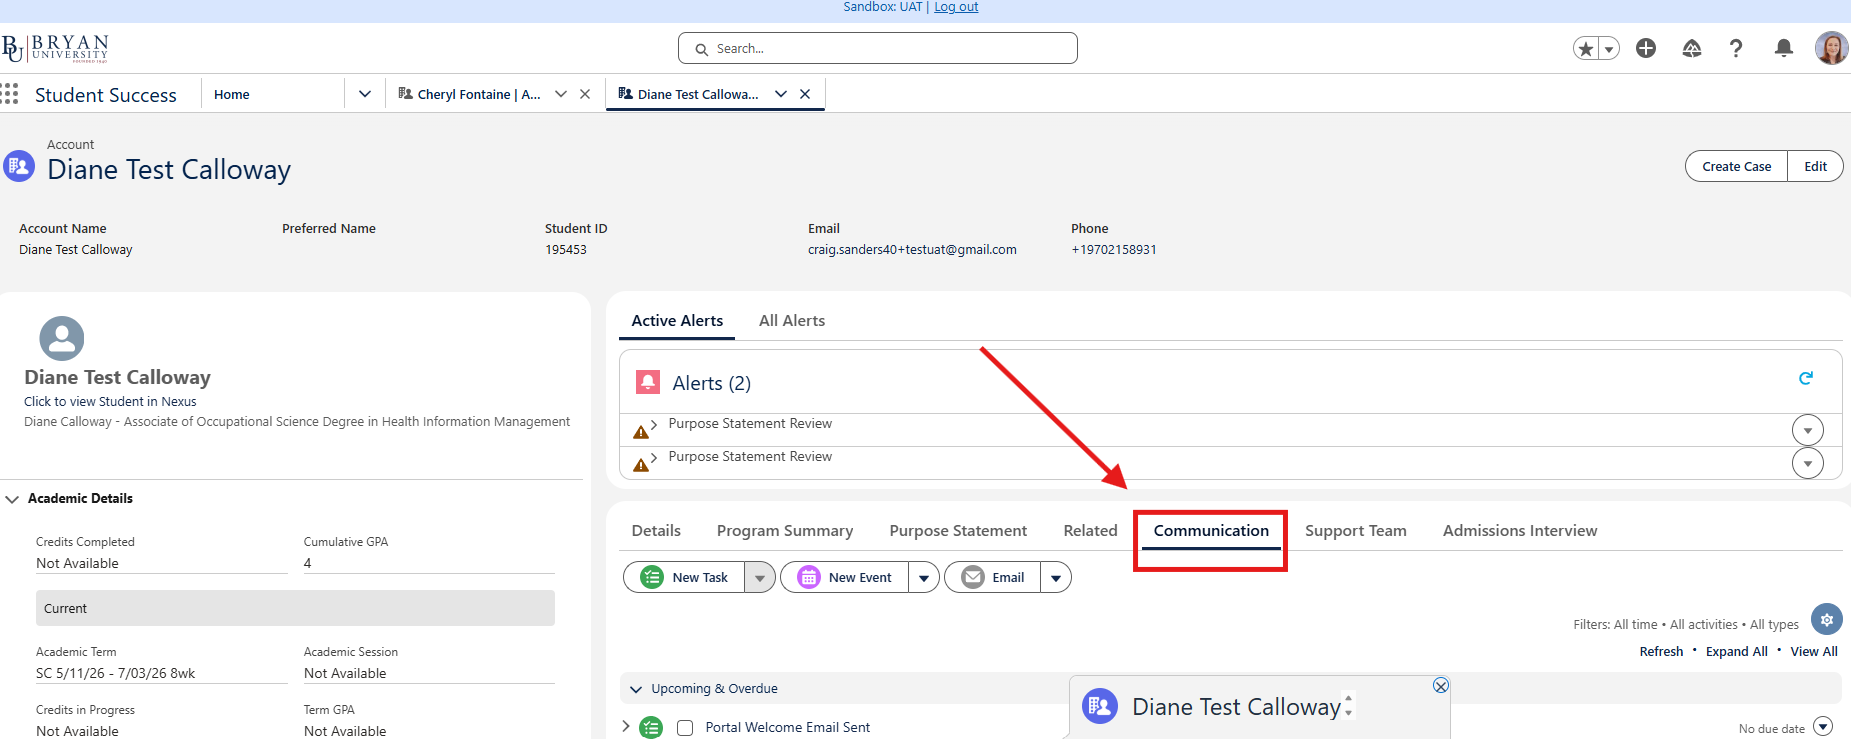Expand first Purpose Statement Review alert

tap(653, 424)
